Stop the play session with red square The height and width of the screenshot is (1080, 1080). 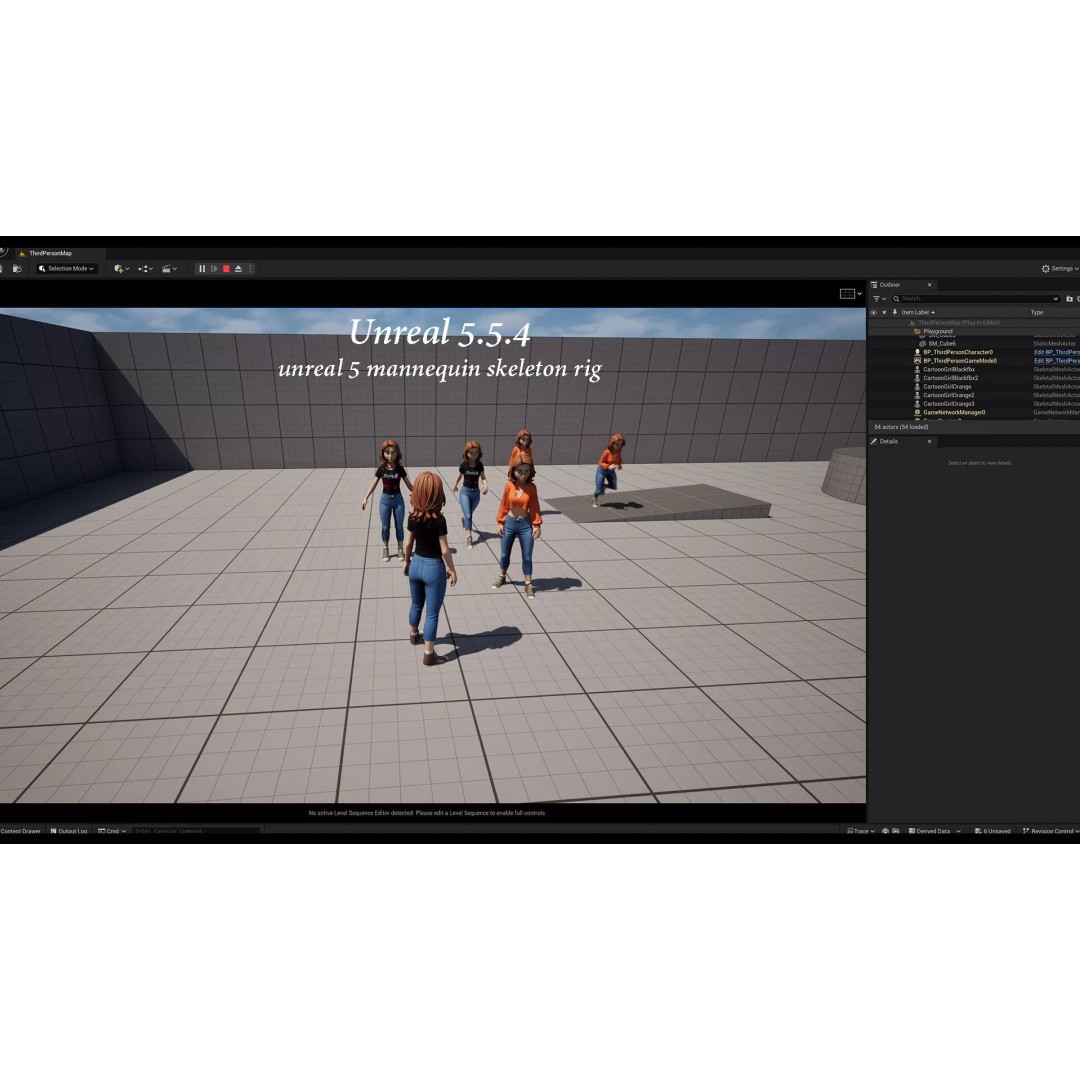226,269
